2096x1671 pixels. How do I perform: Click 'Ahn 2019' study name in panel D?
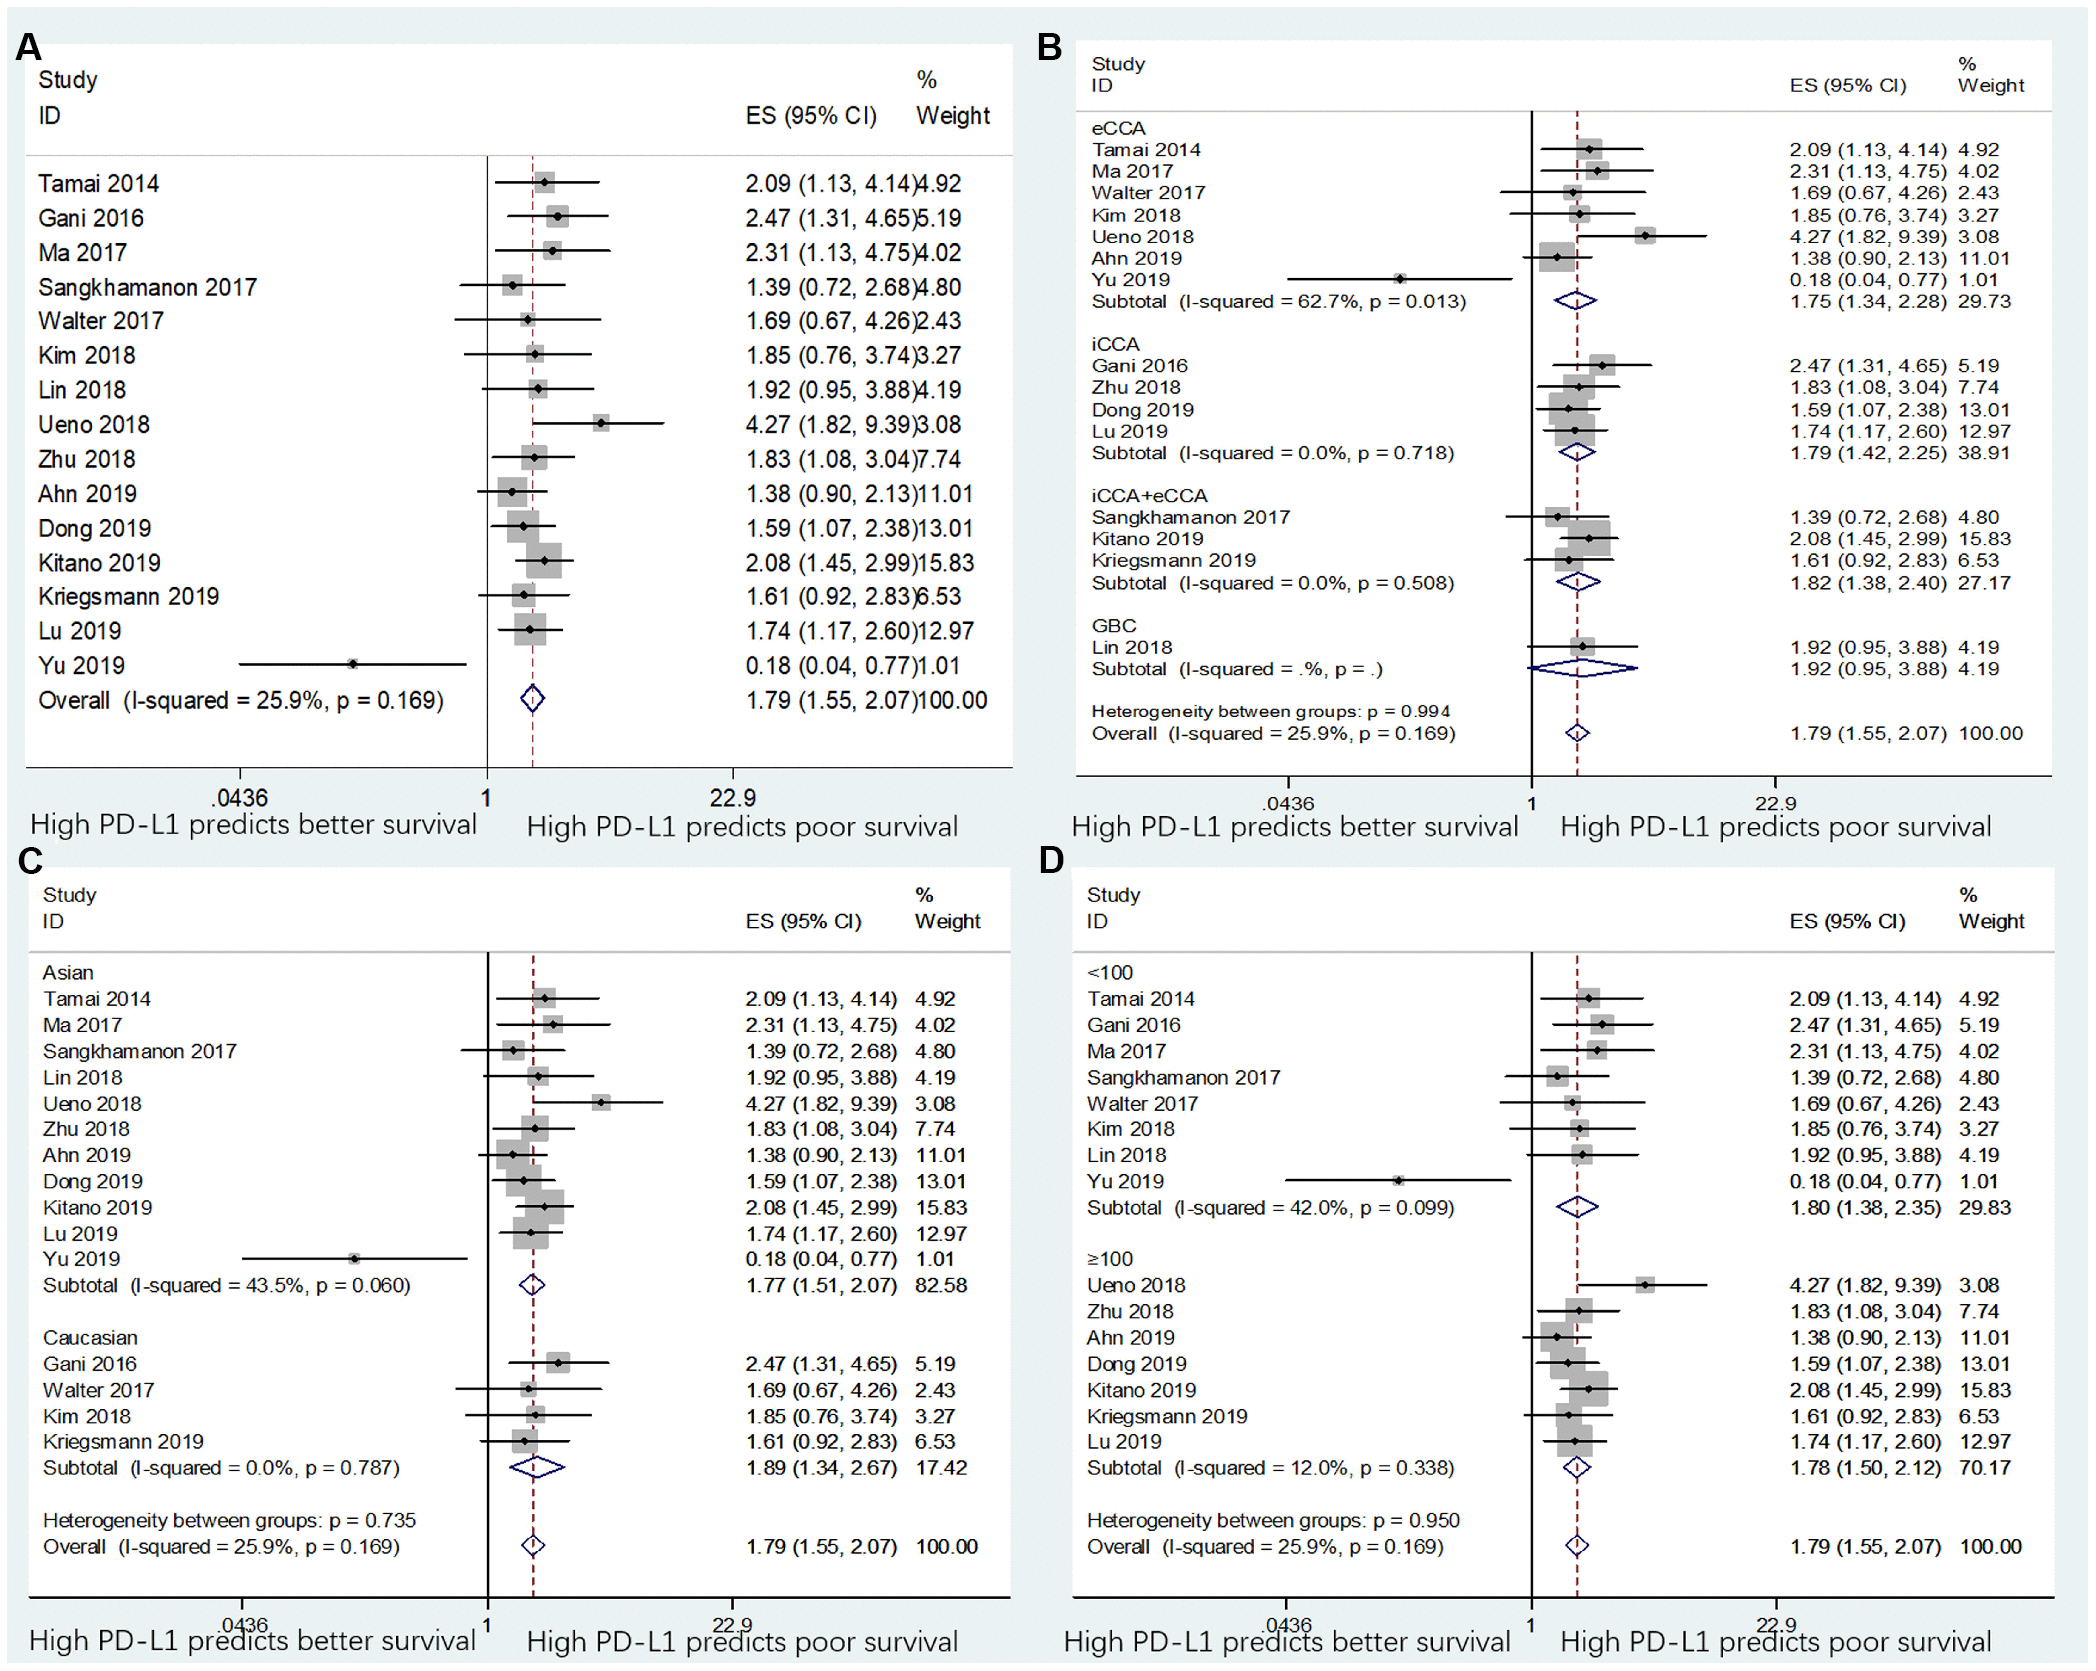point(1130,1338)
